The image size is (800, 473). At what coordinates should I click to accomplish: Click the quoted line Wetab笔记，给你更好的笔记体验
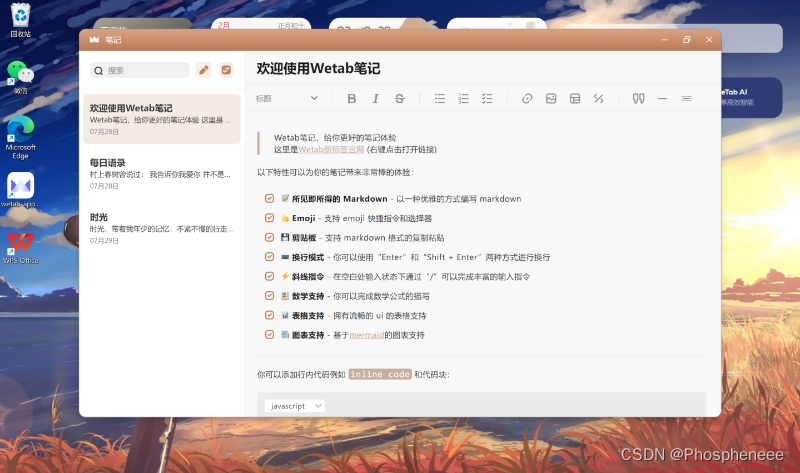click(x=335, y=138)
